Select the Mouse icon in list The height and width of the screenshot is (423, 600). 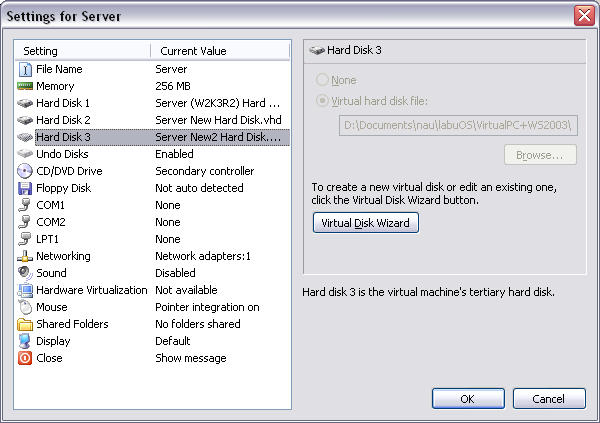coord(25,307)
